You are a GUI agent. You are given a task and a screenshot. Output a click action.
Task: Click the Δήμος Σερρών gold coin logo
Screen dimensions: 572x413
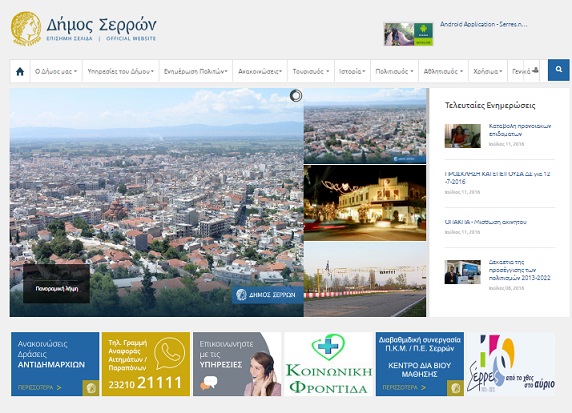click(26, 28)
